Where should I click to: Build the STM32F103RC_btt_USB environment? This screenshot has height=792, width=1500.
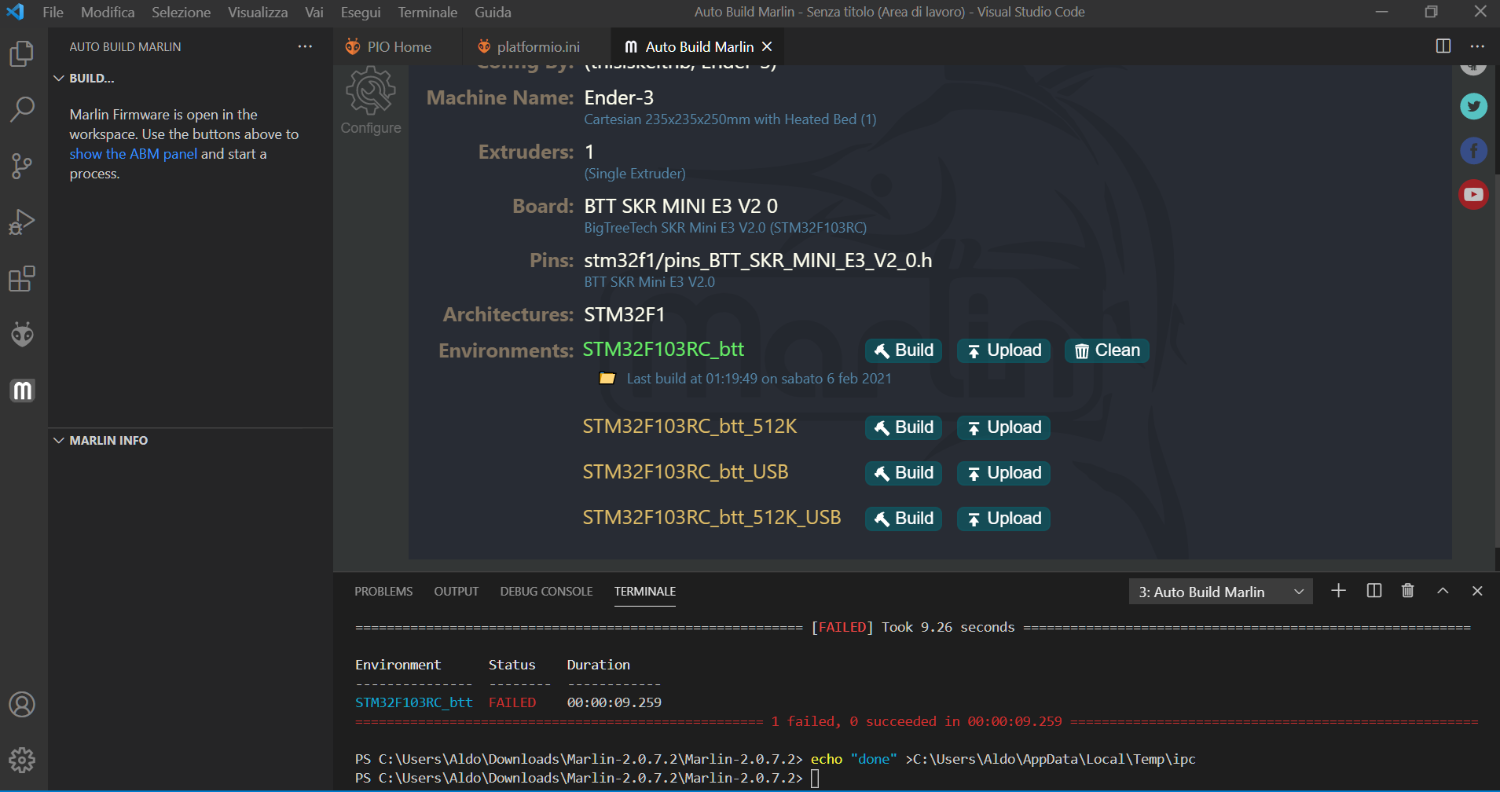point(903,473)
